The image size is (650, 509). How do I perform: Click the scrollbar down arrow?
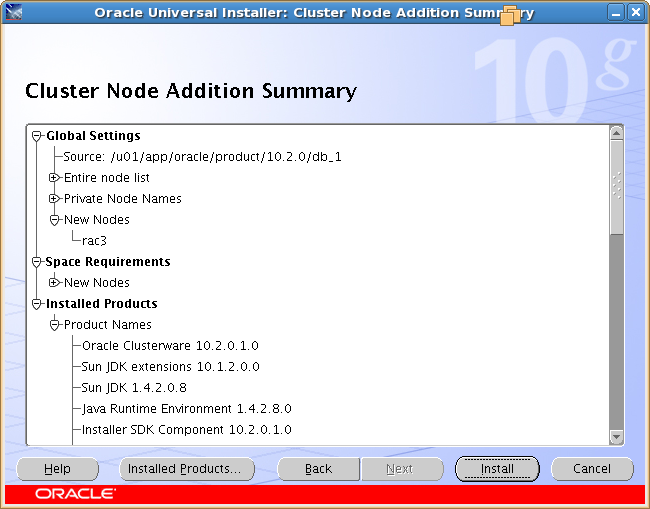616,437
